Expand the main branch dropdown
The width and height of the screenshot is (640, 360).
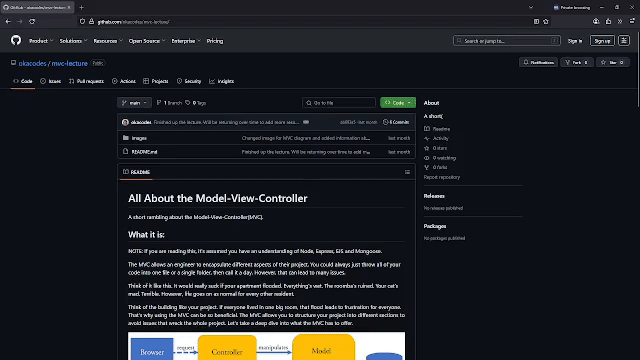[134, 103]
